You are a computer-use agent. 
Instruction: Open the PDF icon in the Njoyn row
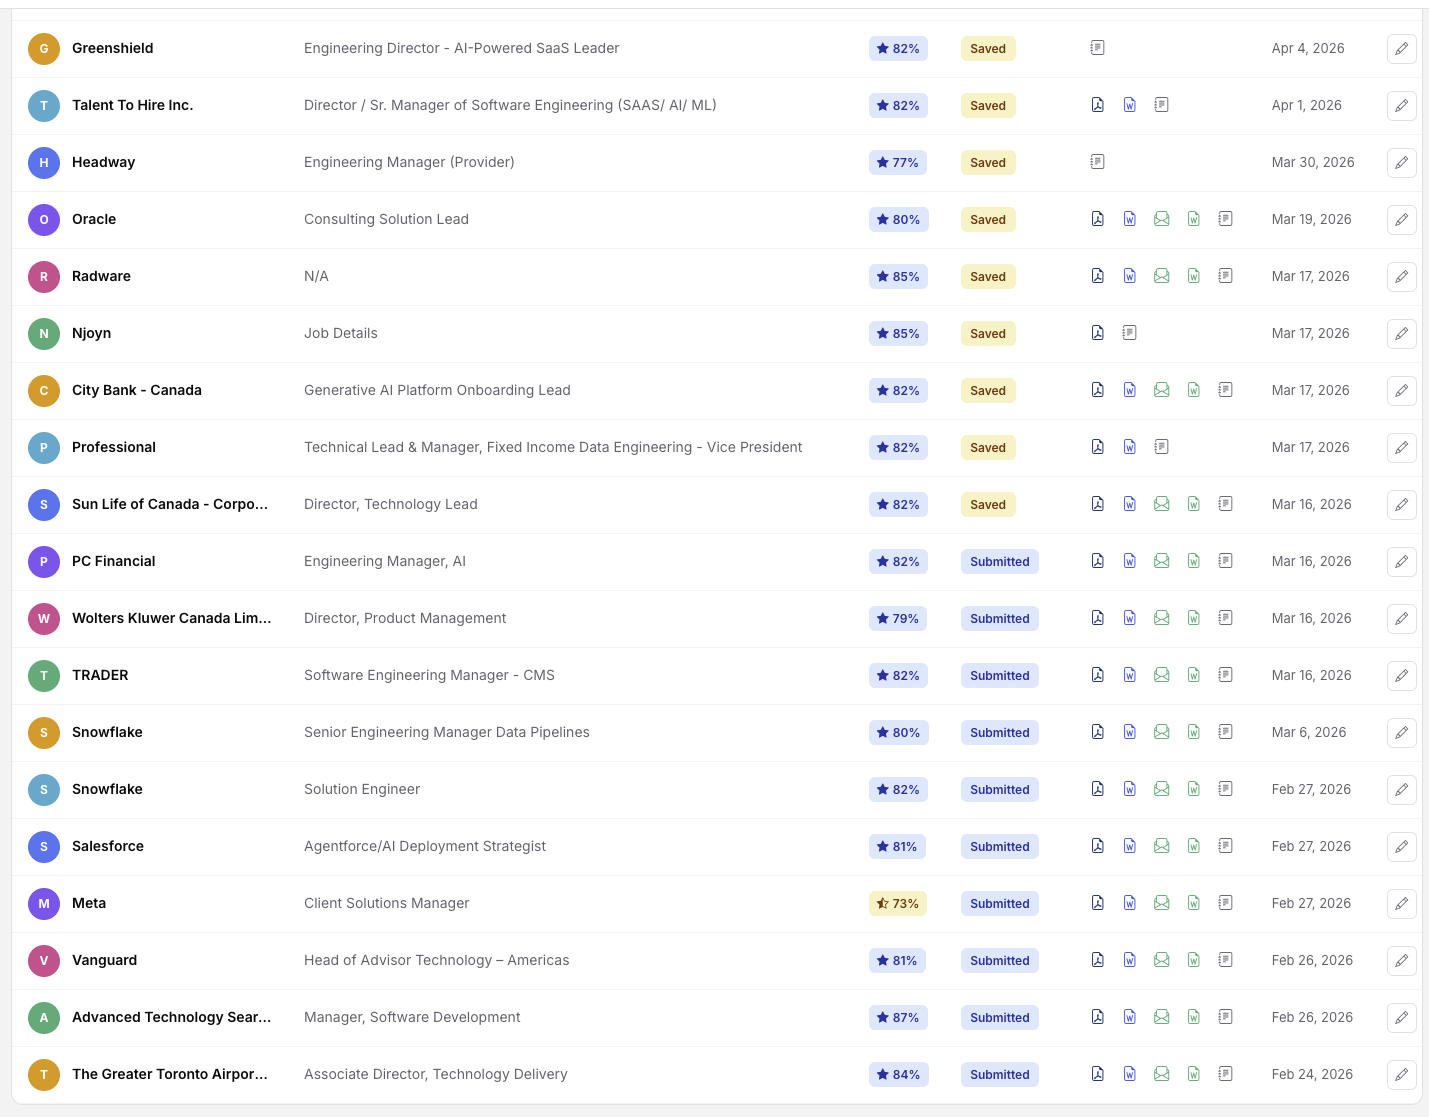(1097, 333)
